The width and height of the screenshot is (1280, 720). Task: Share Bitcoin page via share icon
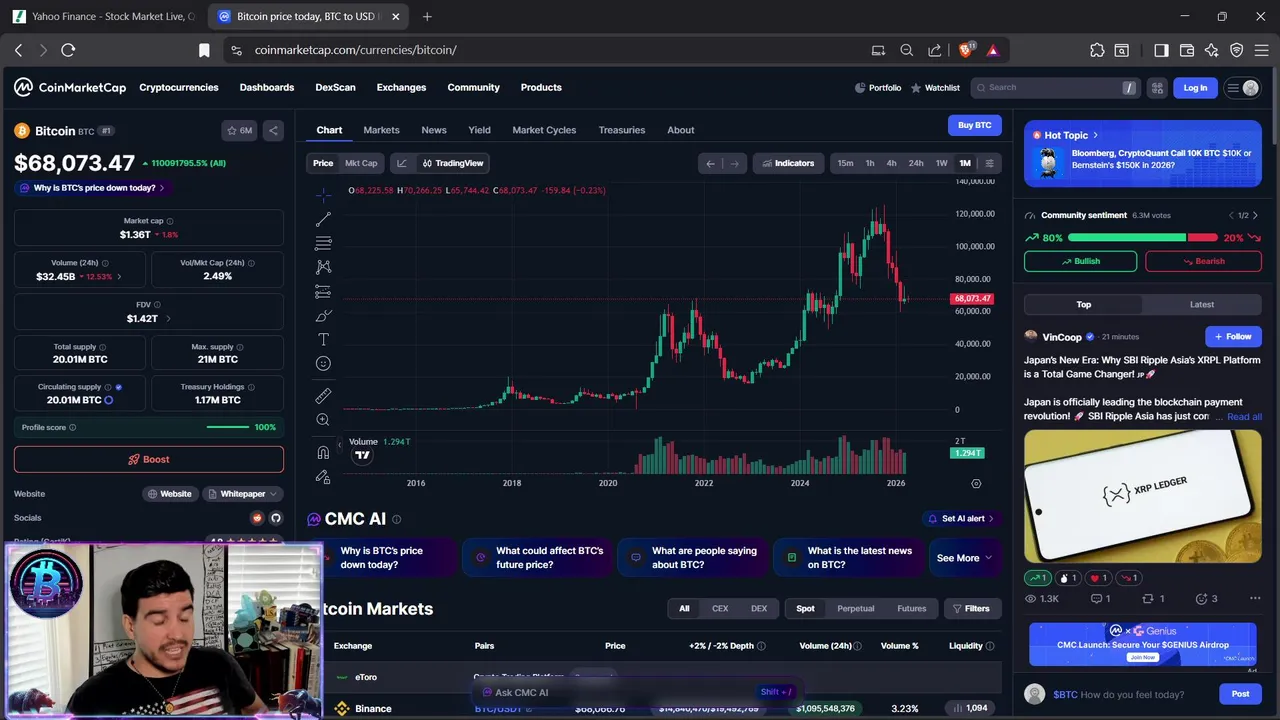point(273,130)
